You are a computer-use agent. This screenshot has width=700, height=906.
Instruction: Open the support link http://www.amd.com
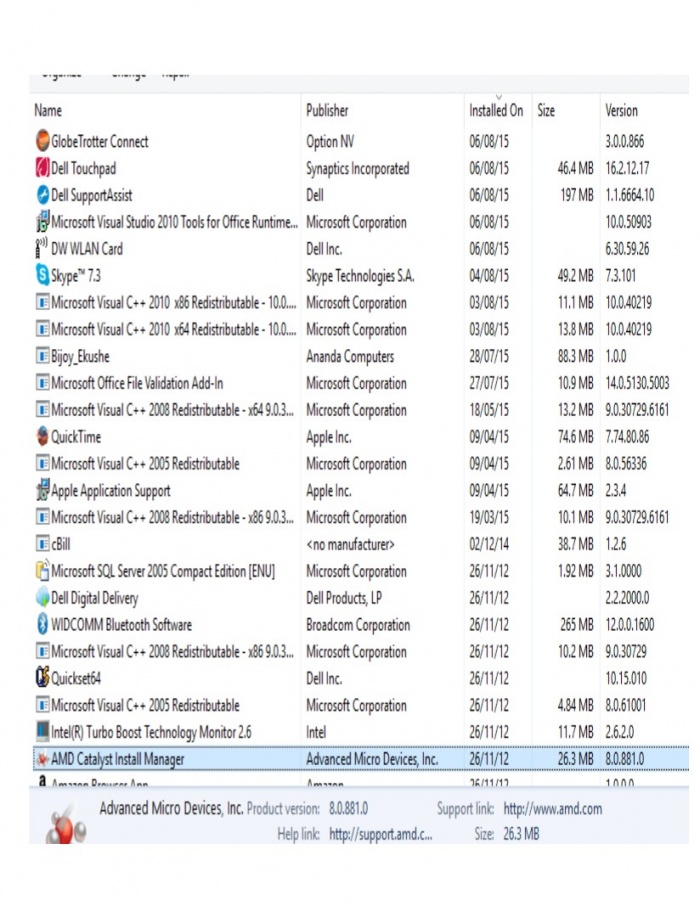coord(553,809)
